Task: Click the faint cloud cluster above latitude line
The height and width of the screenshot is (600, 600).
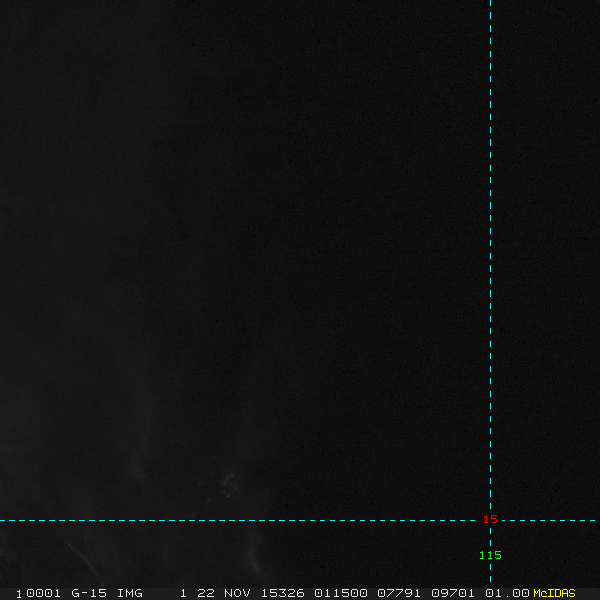Action: tap(229, 483)
